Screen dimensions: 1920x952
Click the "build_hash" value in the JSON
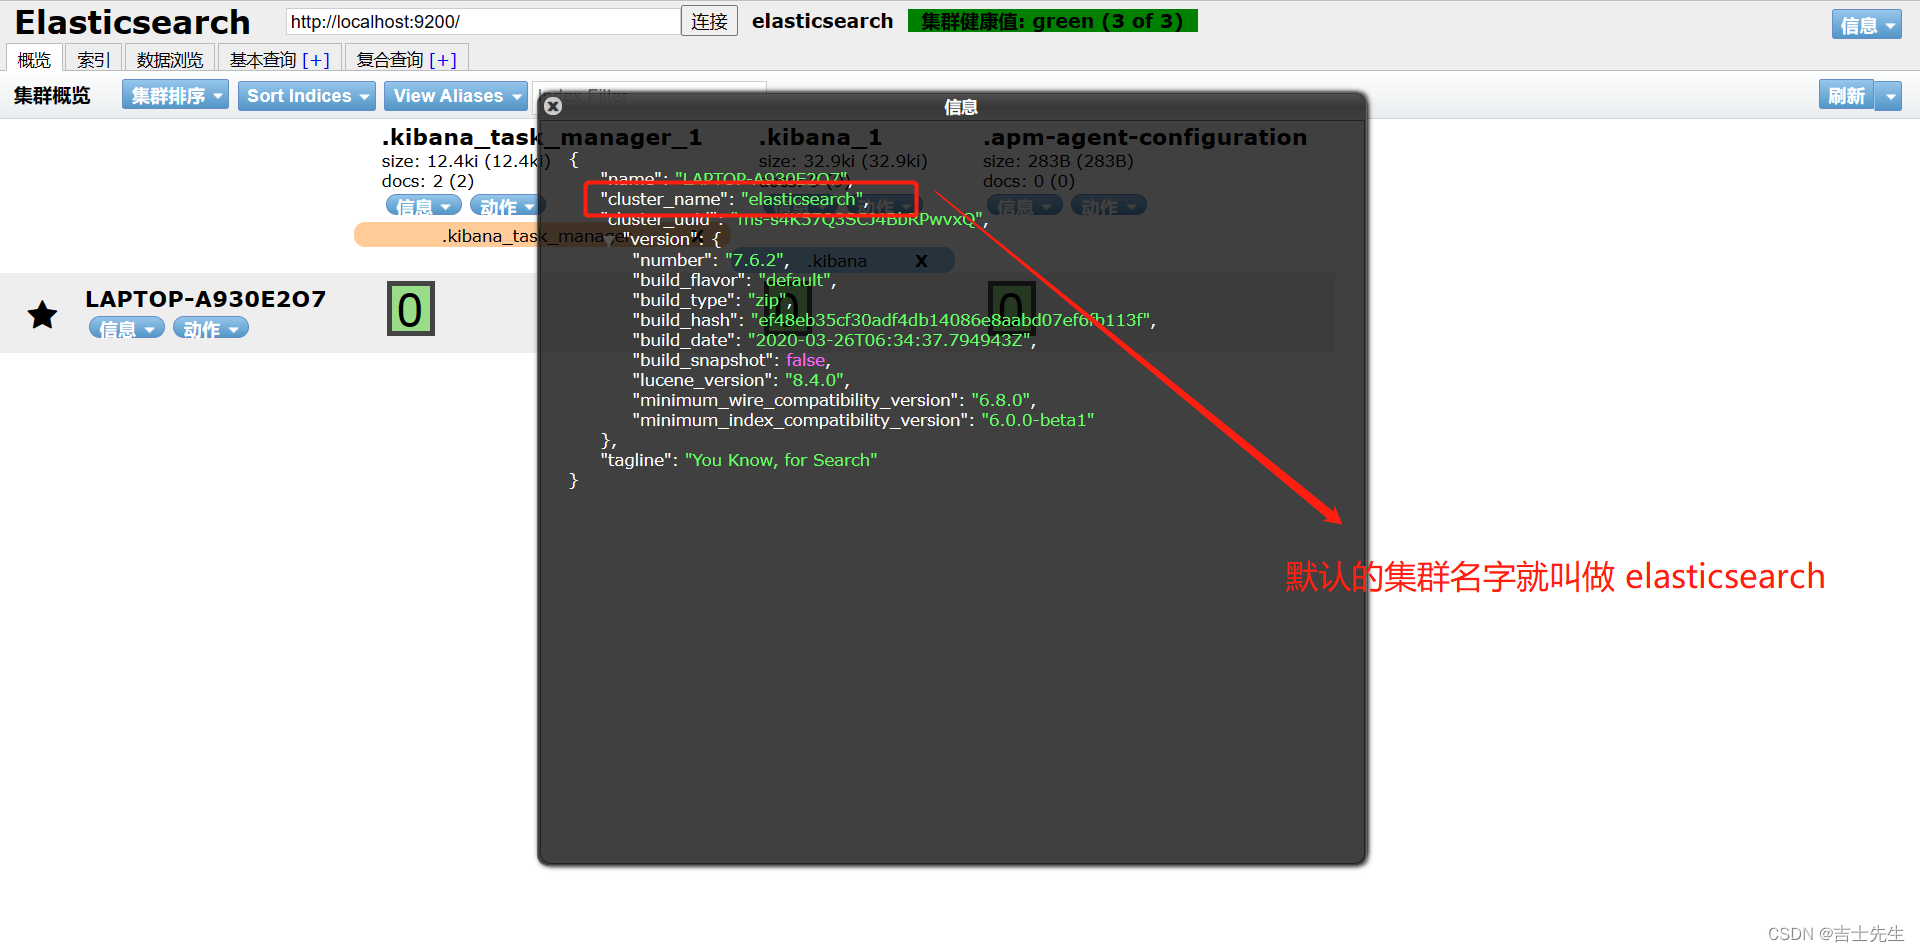tap(950, 320)
